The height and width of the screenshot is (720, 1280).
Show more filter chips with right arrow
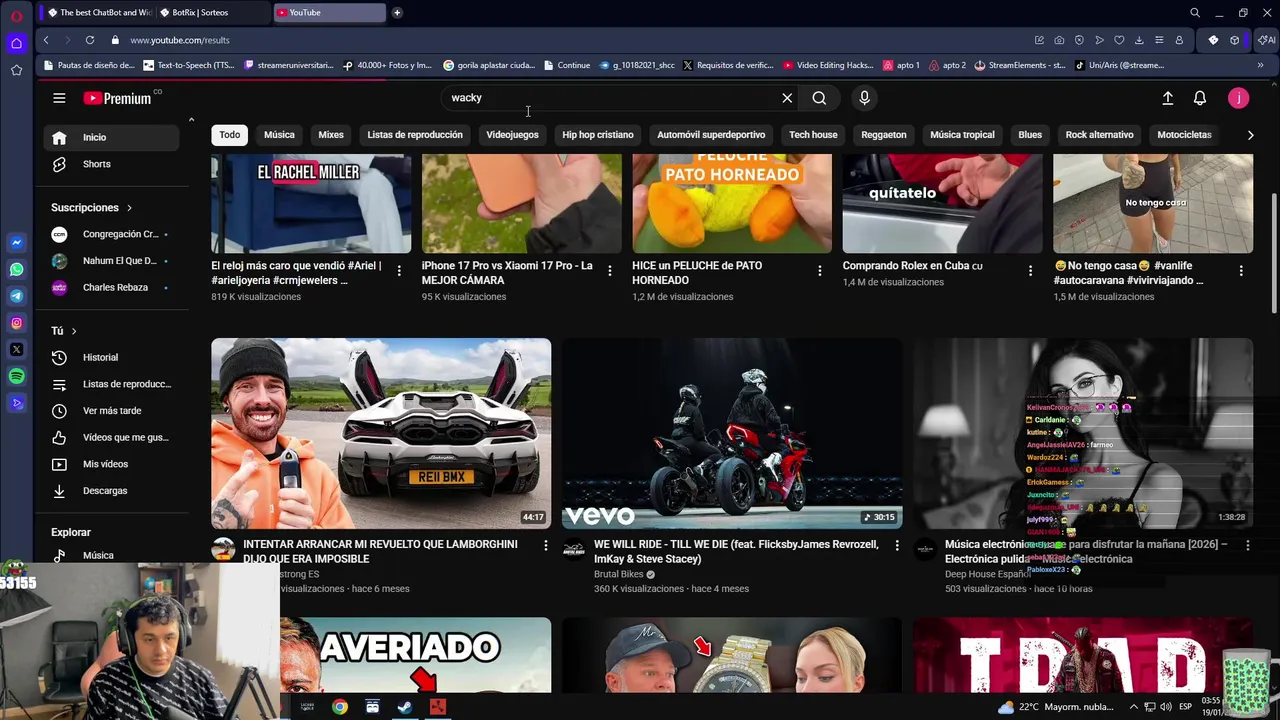(x=1250, y=135)
